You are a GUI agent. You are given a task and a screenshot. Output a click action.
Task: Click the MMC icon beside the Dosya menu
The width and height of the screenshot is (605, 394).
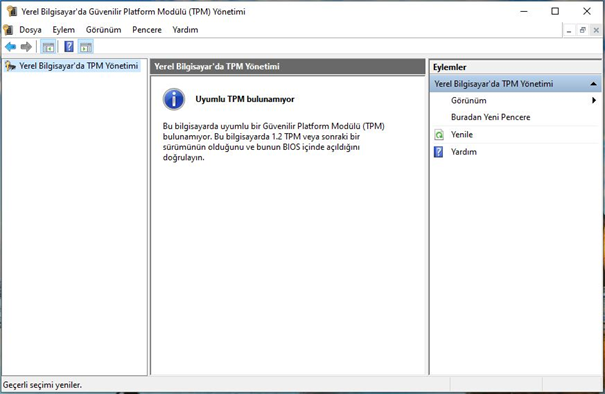(8, 30)
